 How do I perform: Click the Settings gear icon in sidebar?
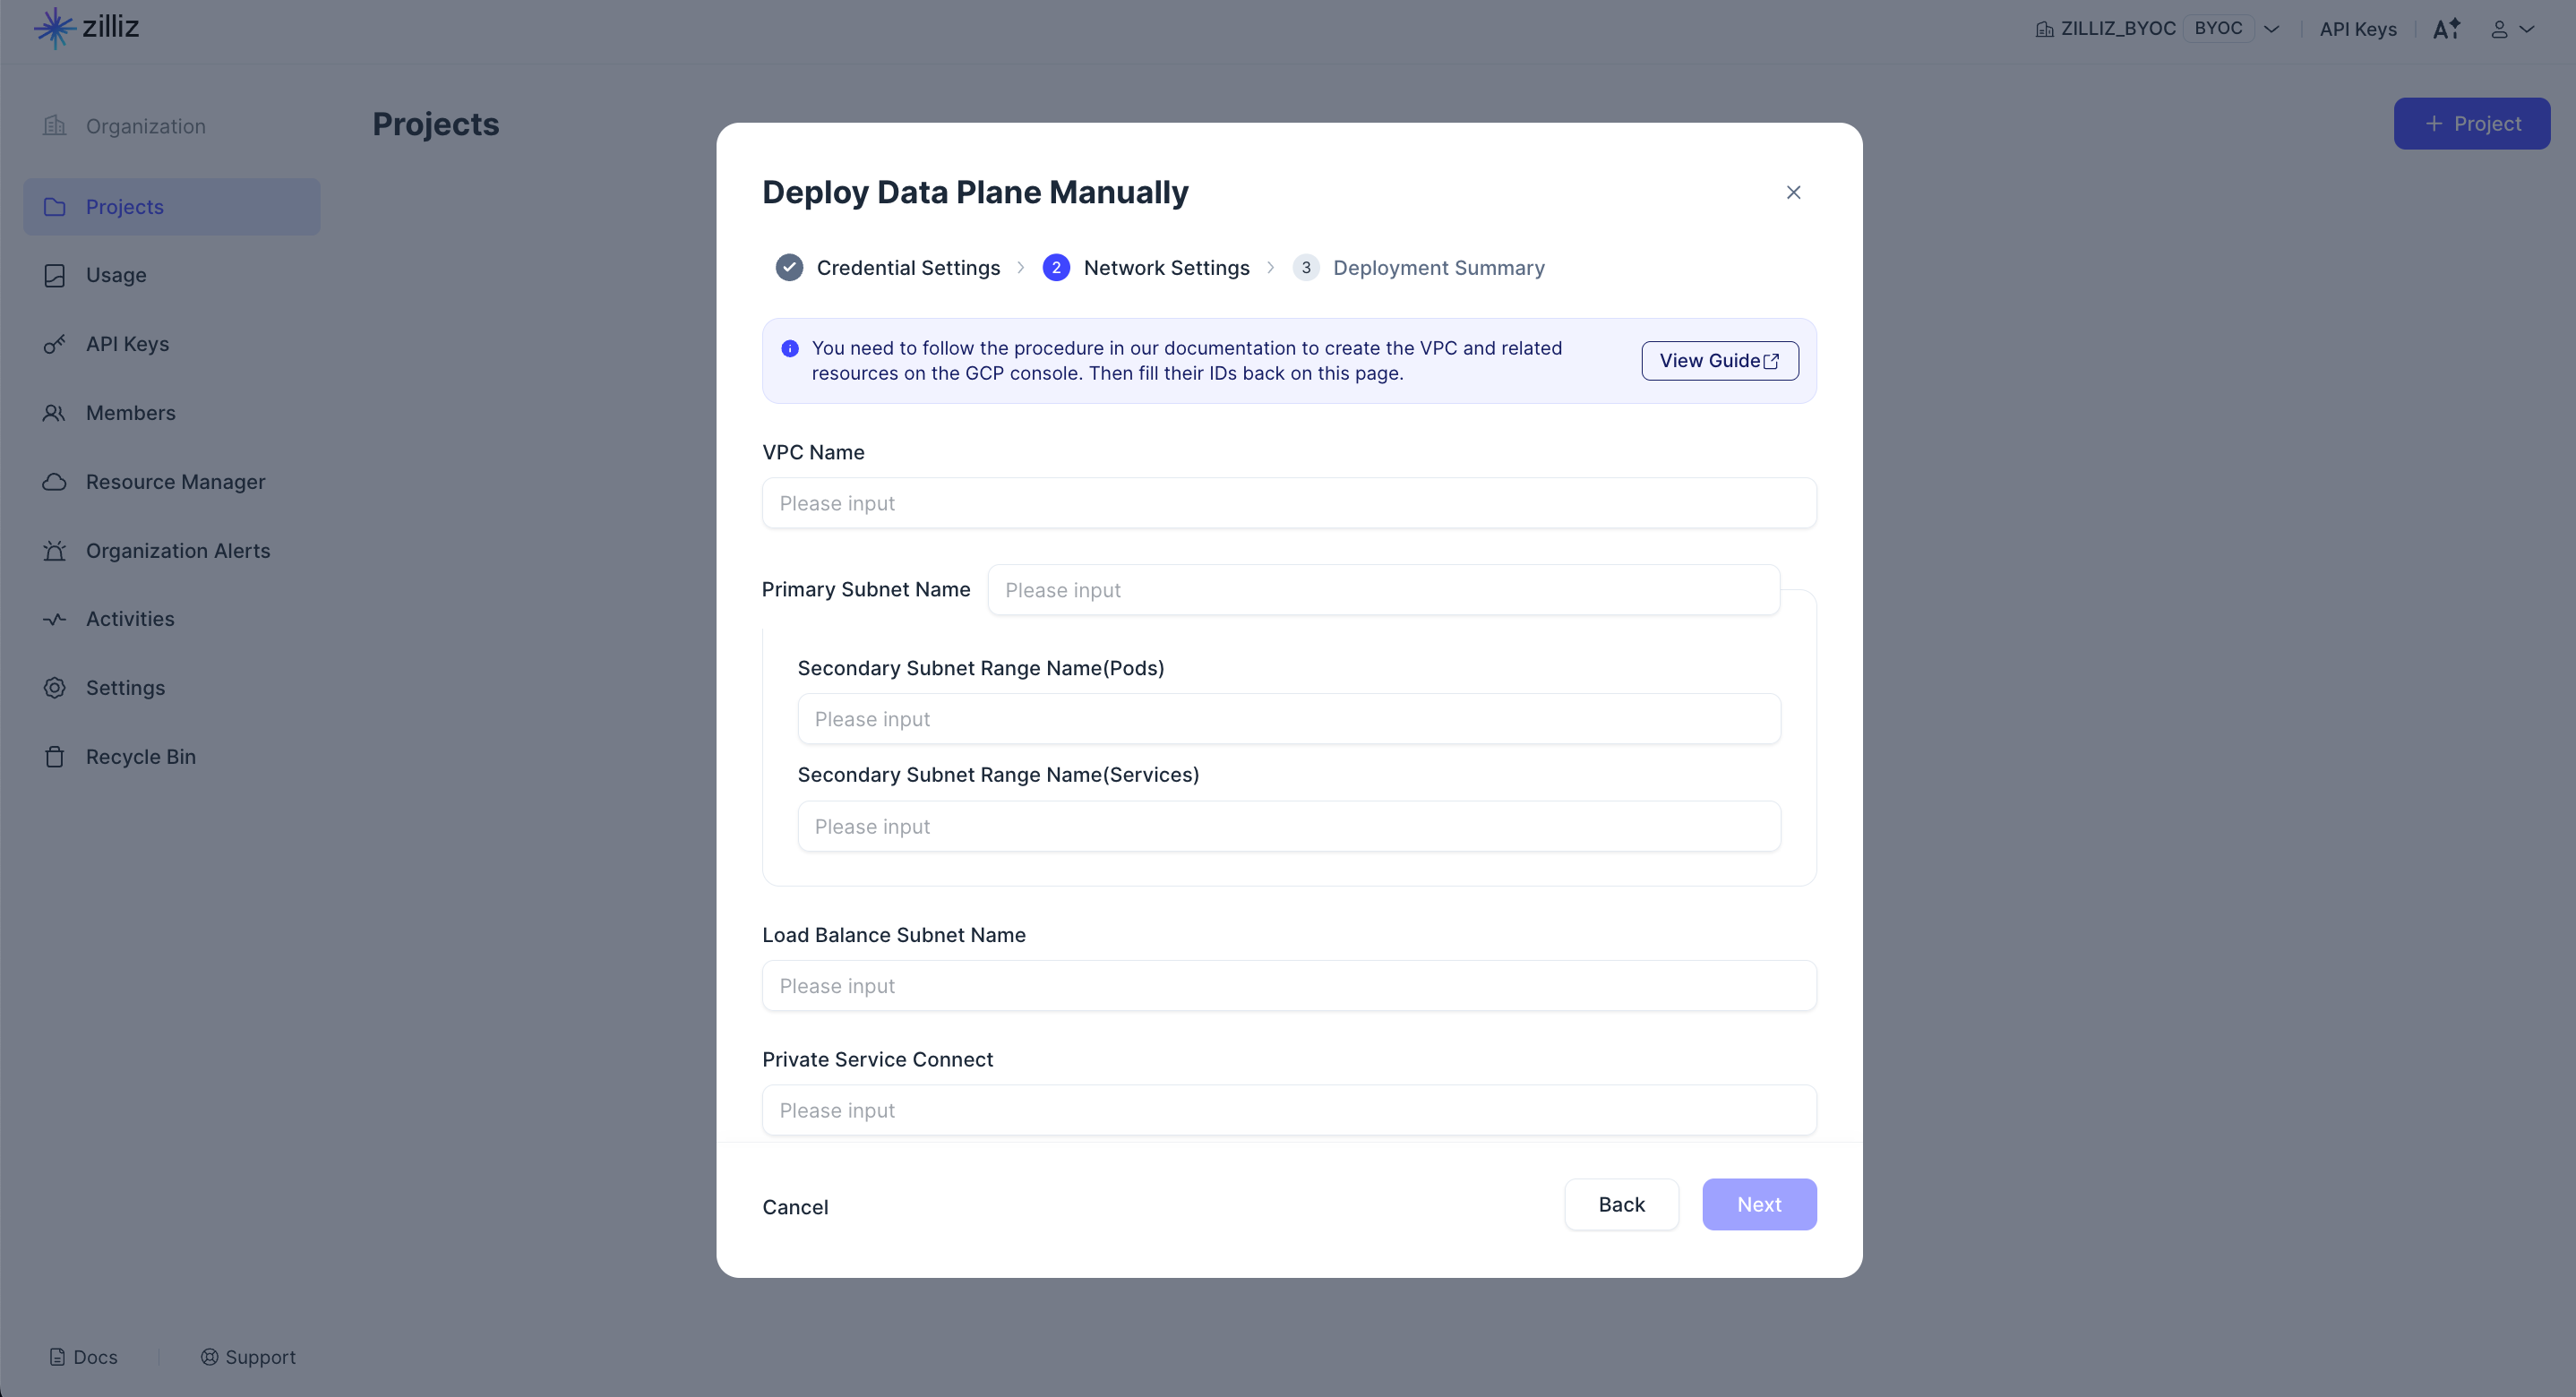[x=55, y=688]
